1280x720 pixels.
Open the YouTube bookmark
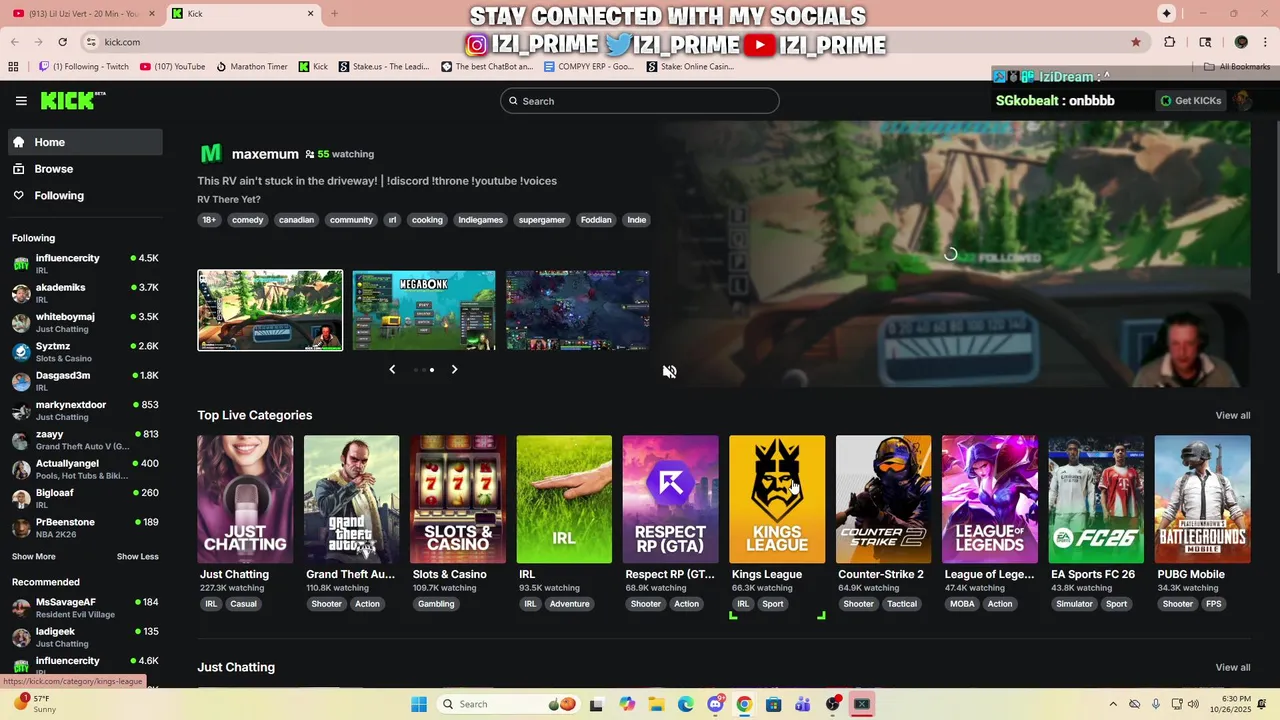point(173,67)
